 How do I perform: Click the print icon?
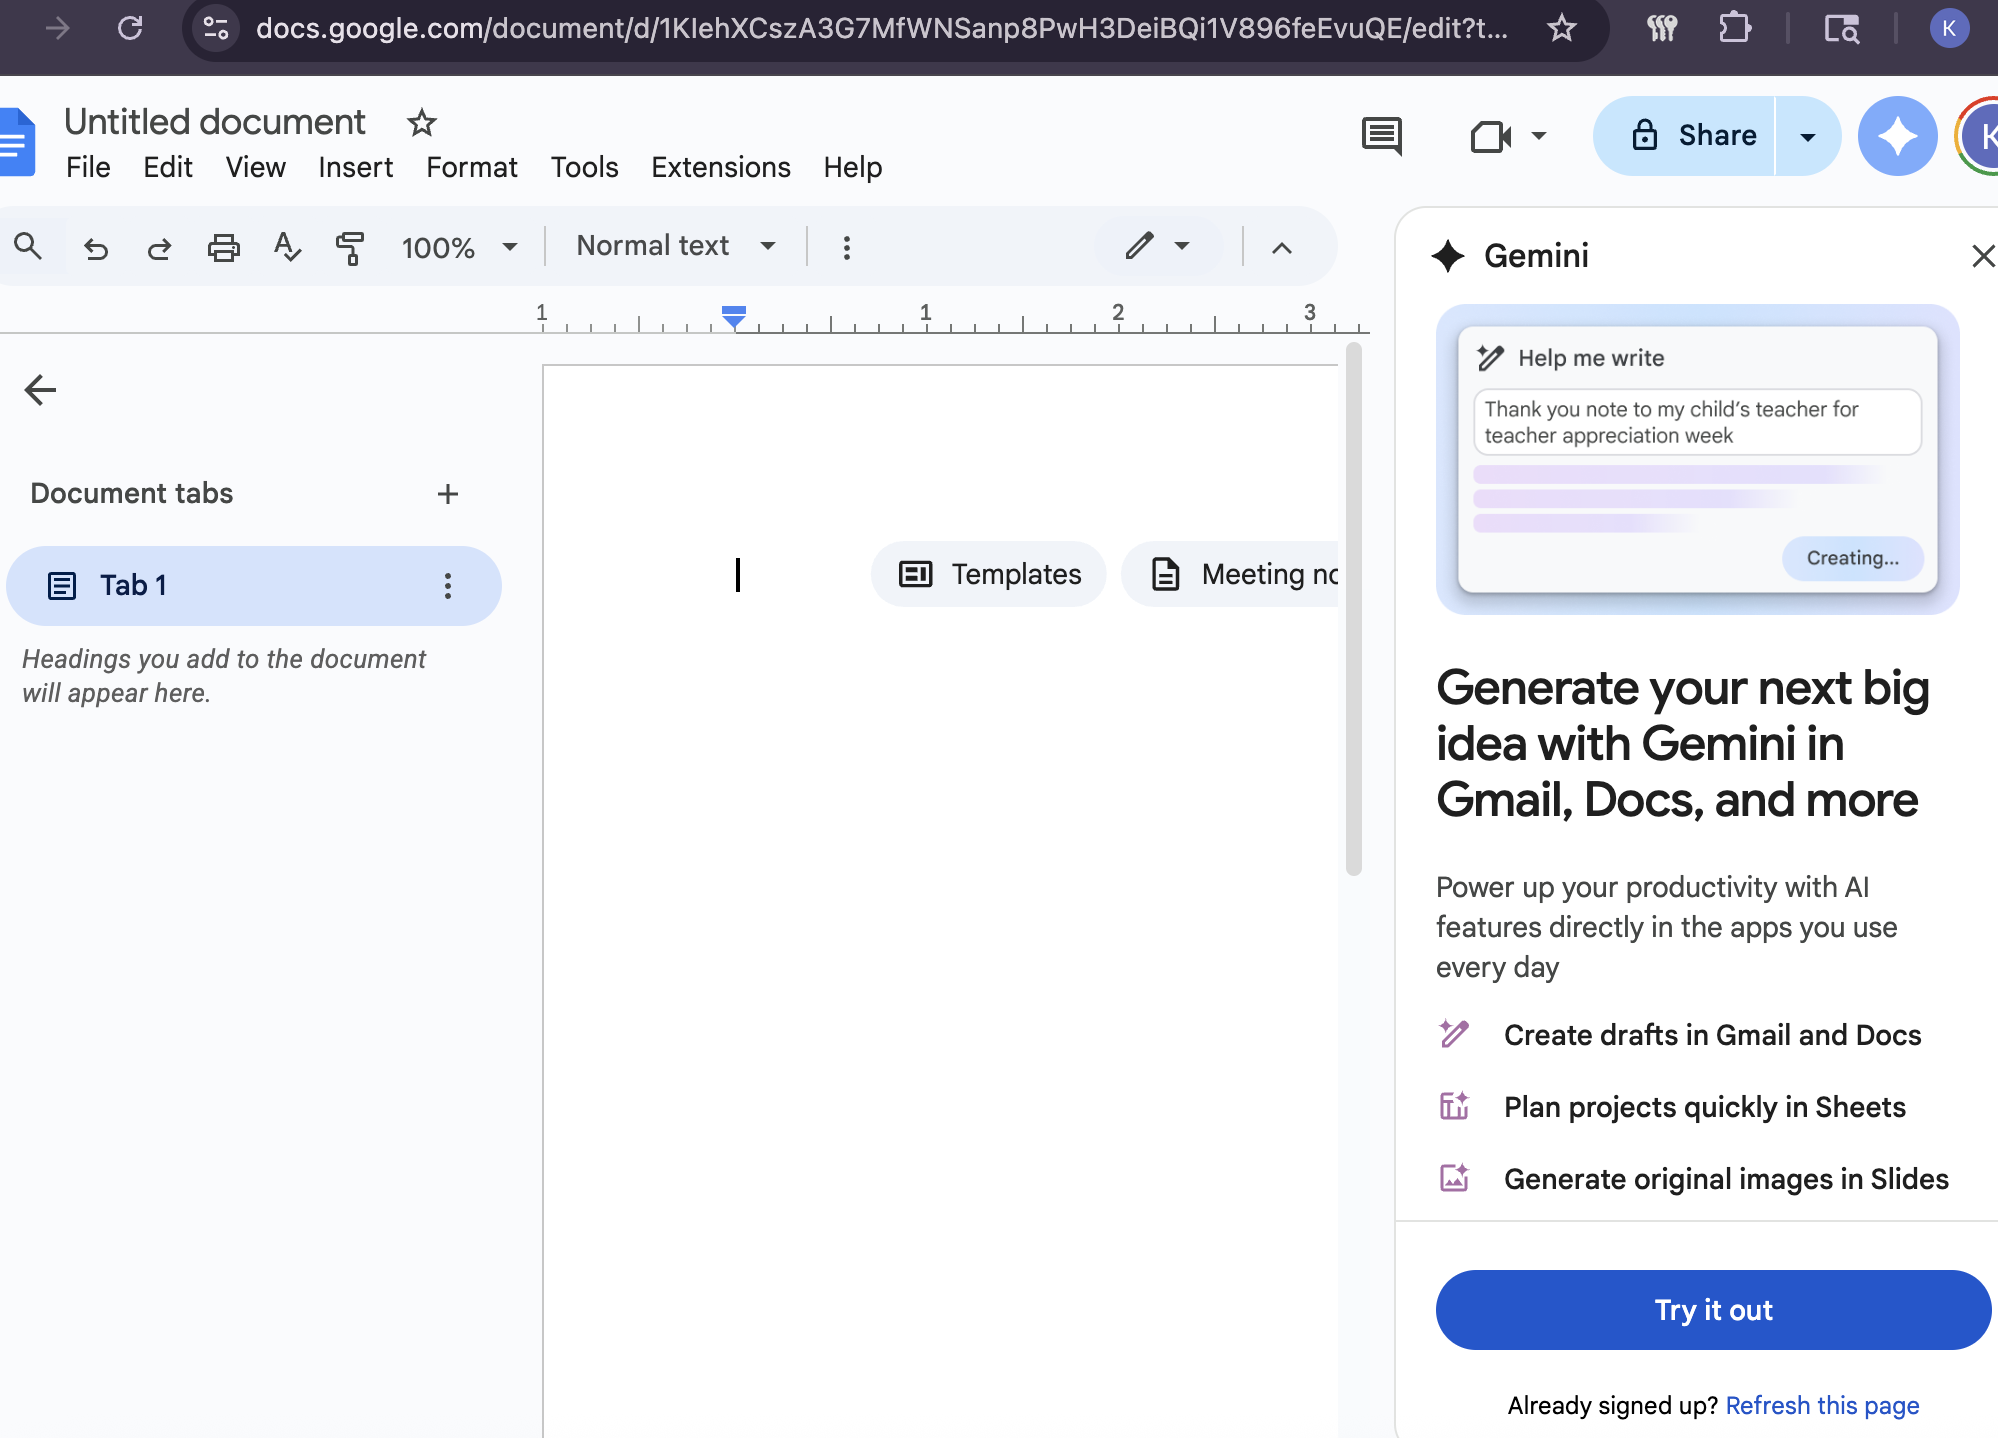pyautogui.click(x=223, y=248)
